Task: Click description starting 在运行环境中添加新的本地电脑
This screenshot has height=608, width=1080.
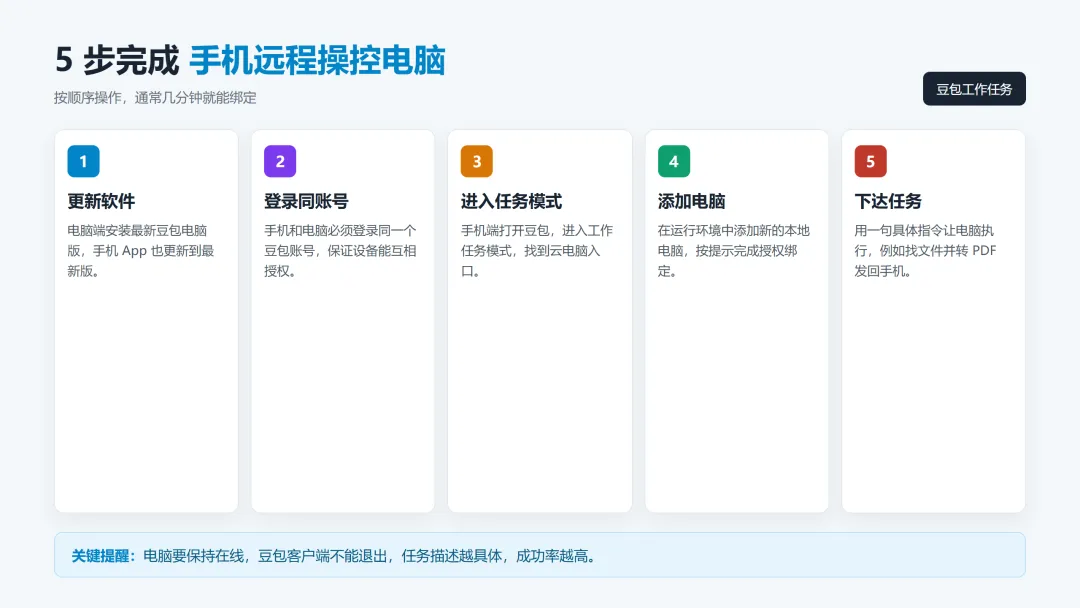Action: (734, 251)
